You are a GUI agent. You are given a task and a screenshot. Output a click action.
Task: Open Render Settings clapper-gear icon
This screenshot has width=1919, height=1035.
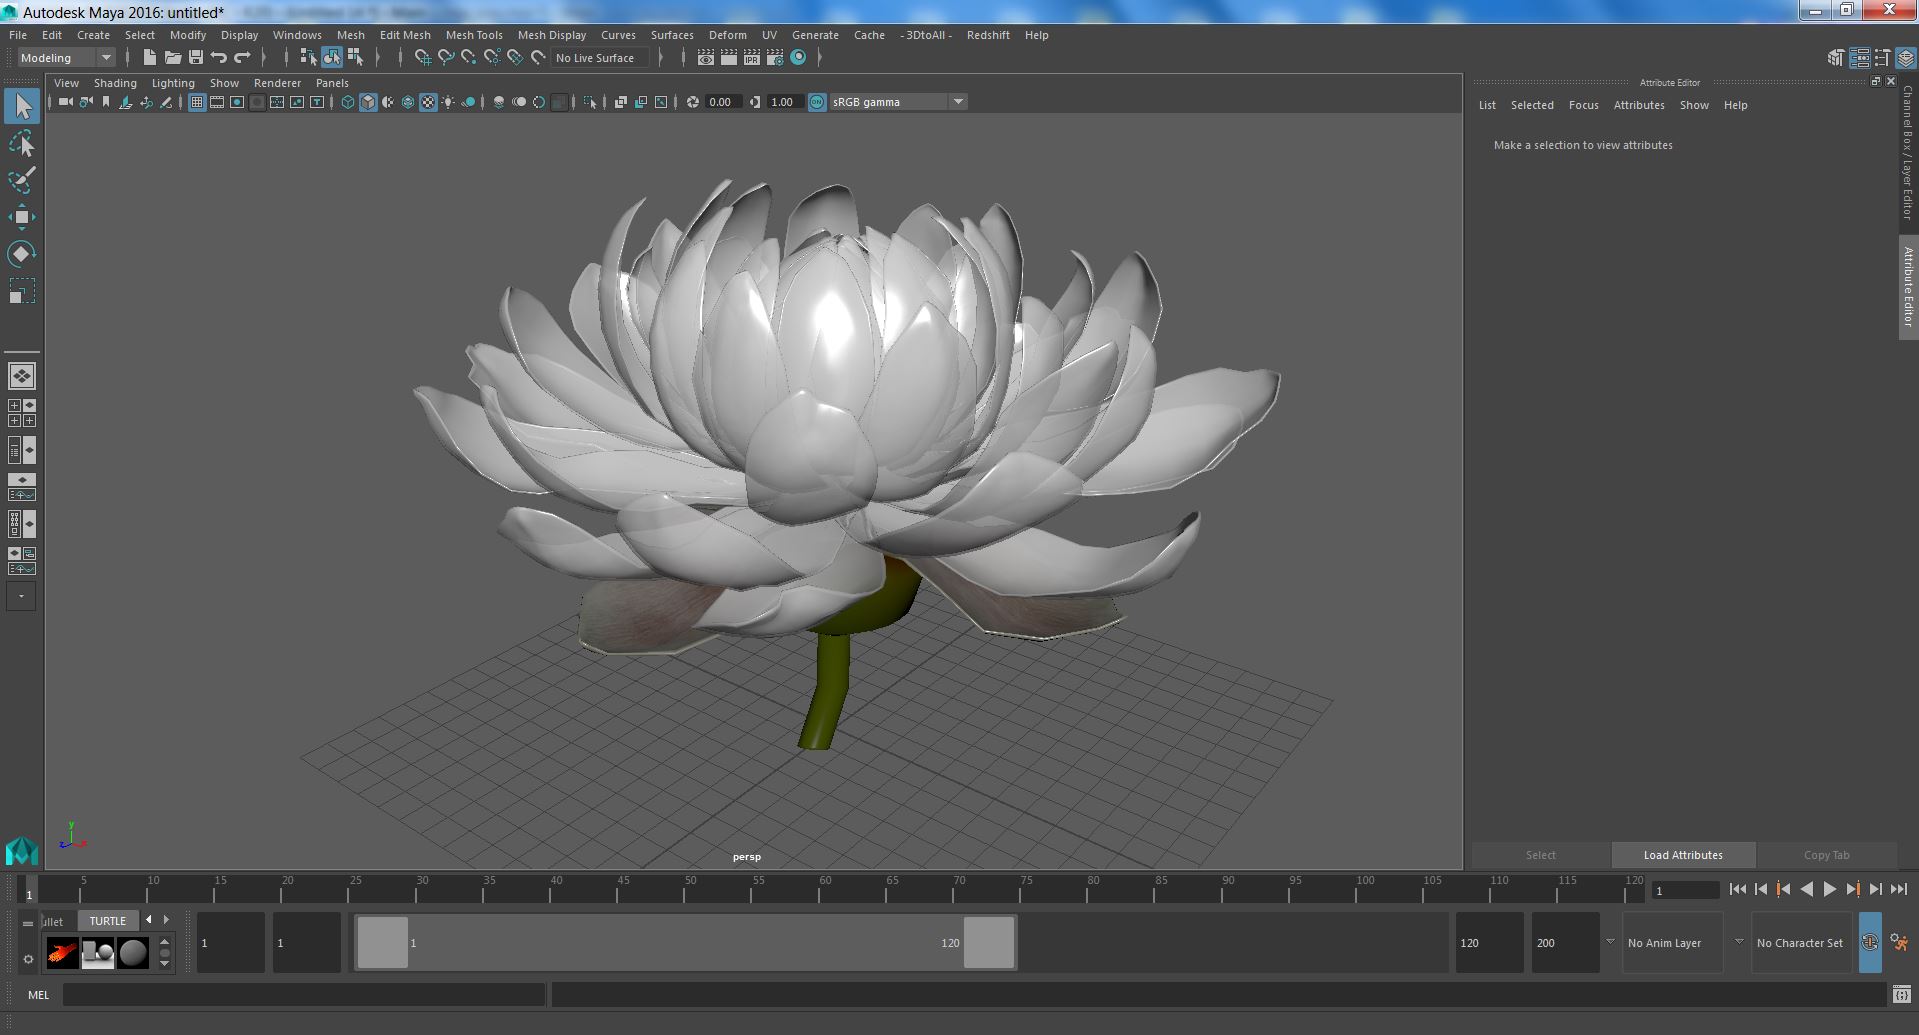pos(775,57)
